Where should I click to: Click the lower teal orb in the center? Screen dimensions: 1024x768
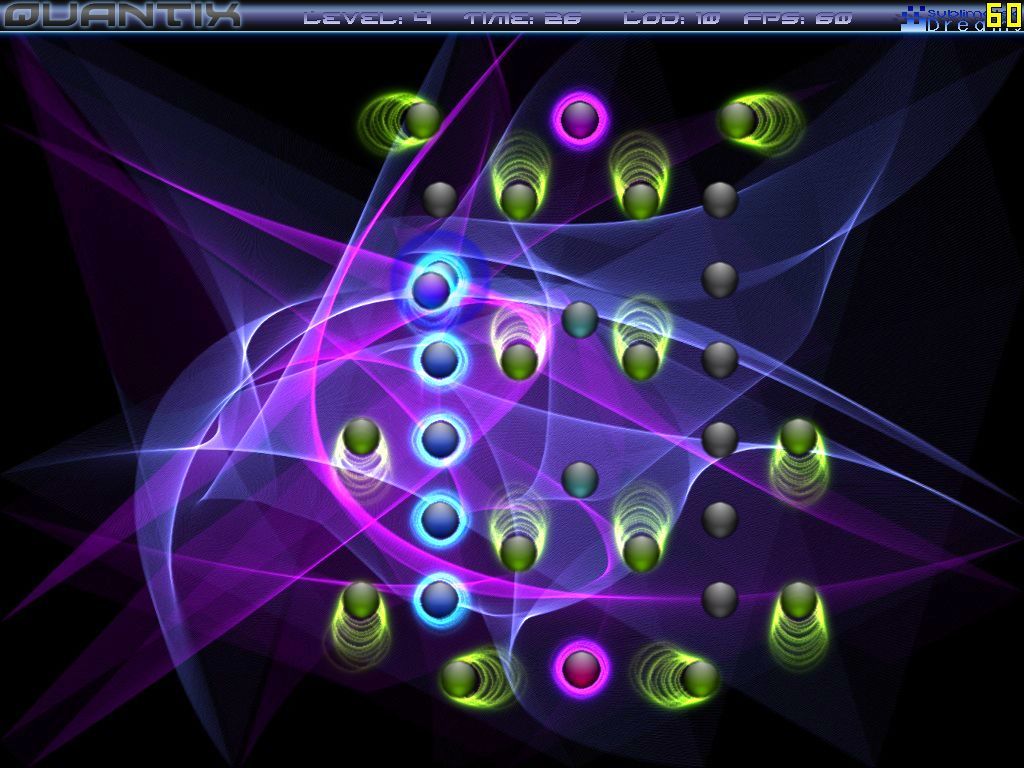tap(580, 479)
